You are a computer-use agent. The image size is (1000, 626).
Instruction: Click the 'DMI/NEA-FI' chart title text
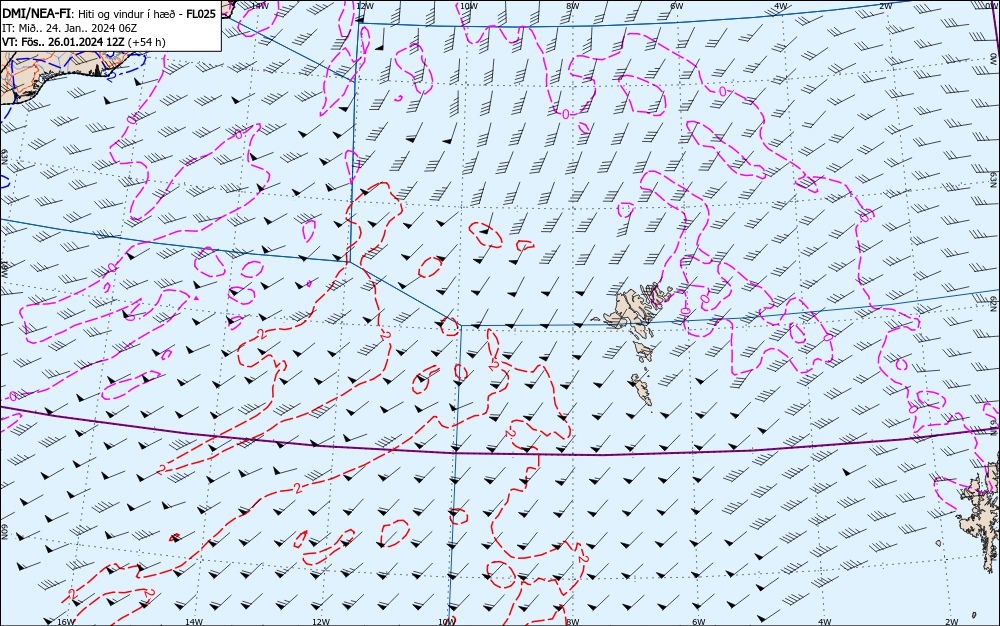[x=36, y=13]
